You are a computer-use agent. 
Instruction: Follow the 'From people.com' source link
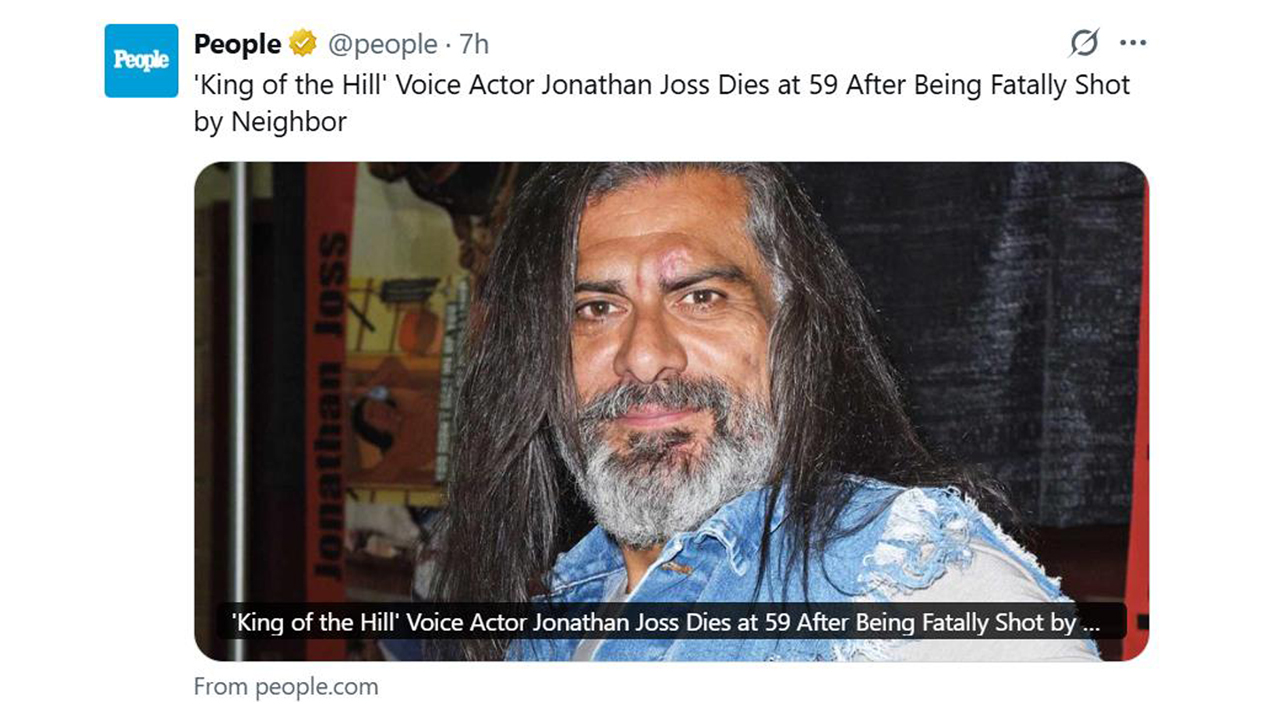point(286,687)
